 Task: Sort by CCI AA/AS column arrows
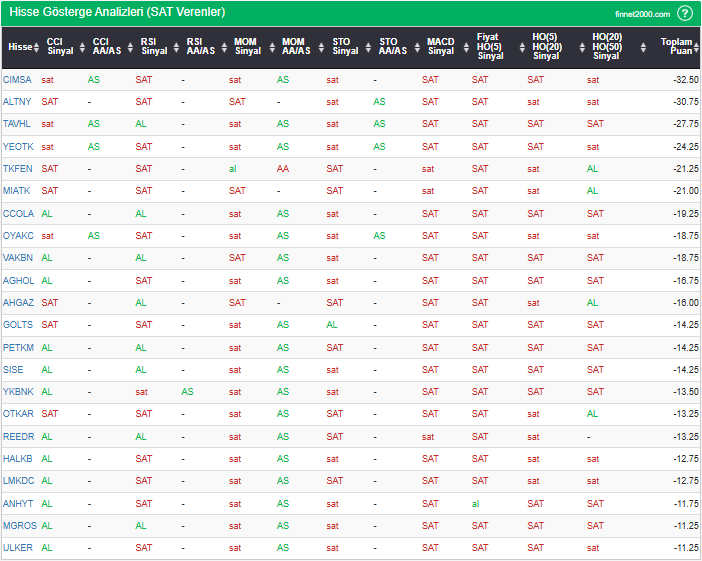[x=130, y=47]
